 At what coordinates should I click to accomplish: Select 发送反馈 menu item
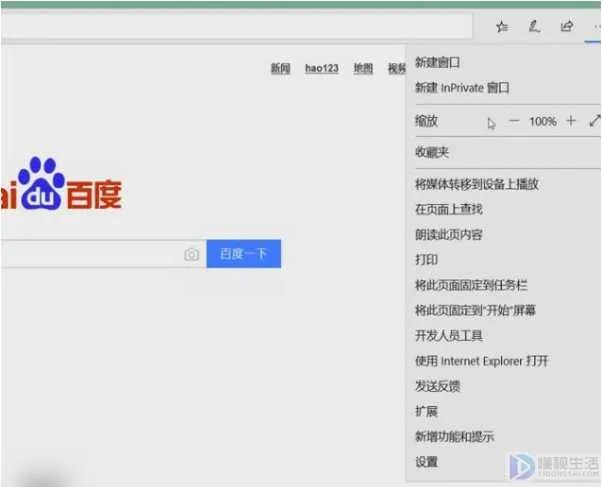437,386
